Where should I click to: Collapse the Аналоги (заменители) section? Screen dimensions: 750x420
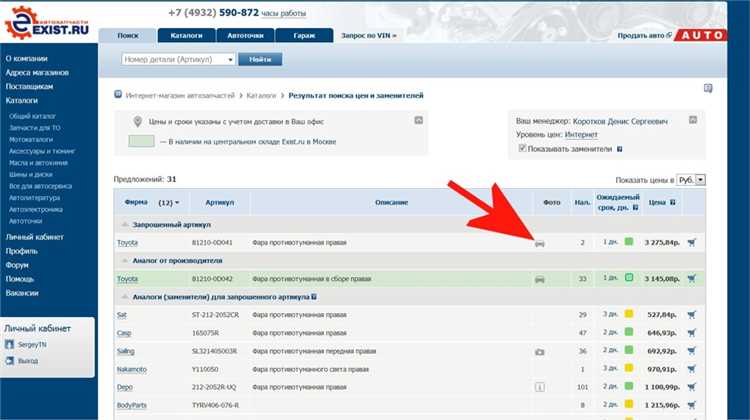(124, 297)
